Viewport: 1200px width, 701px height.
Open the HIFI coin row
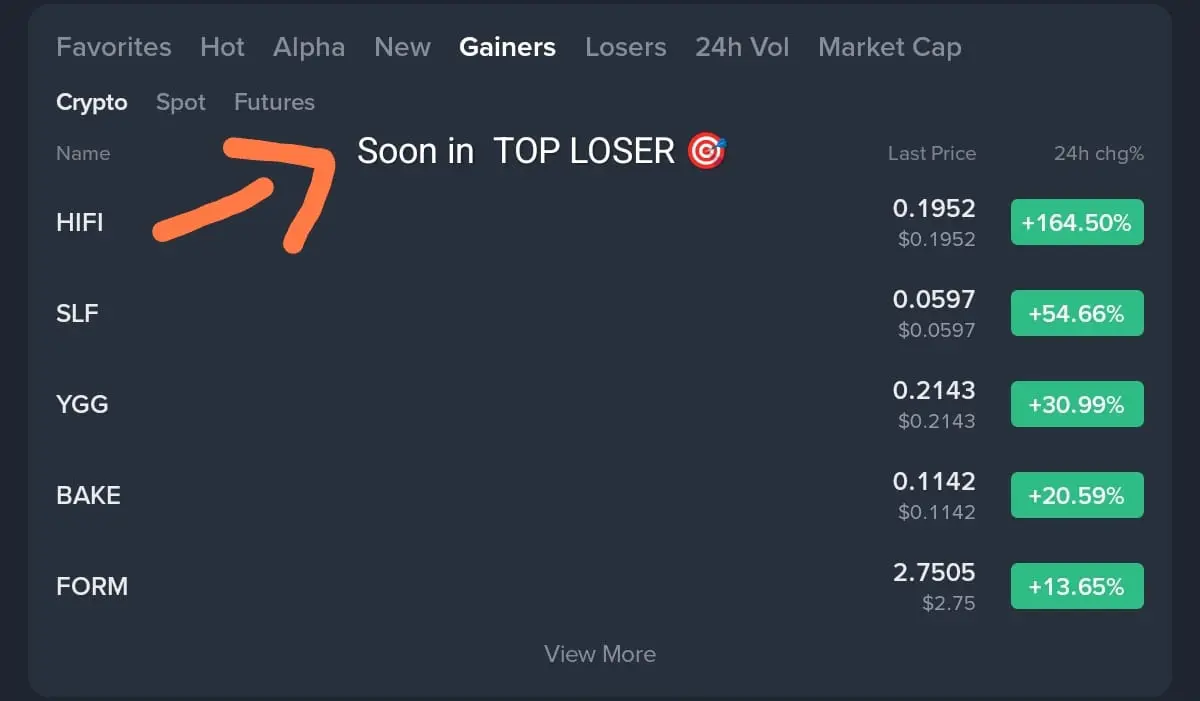pos(600,222)
